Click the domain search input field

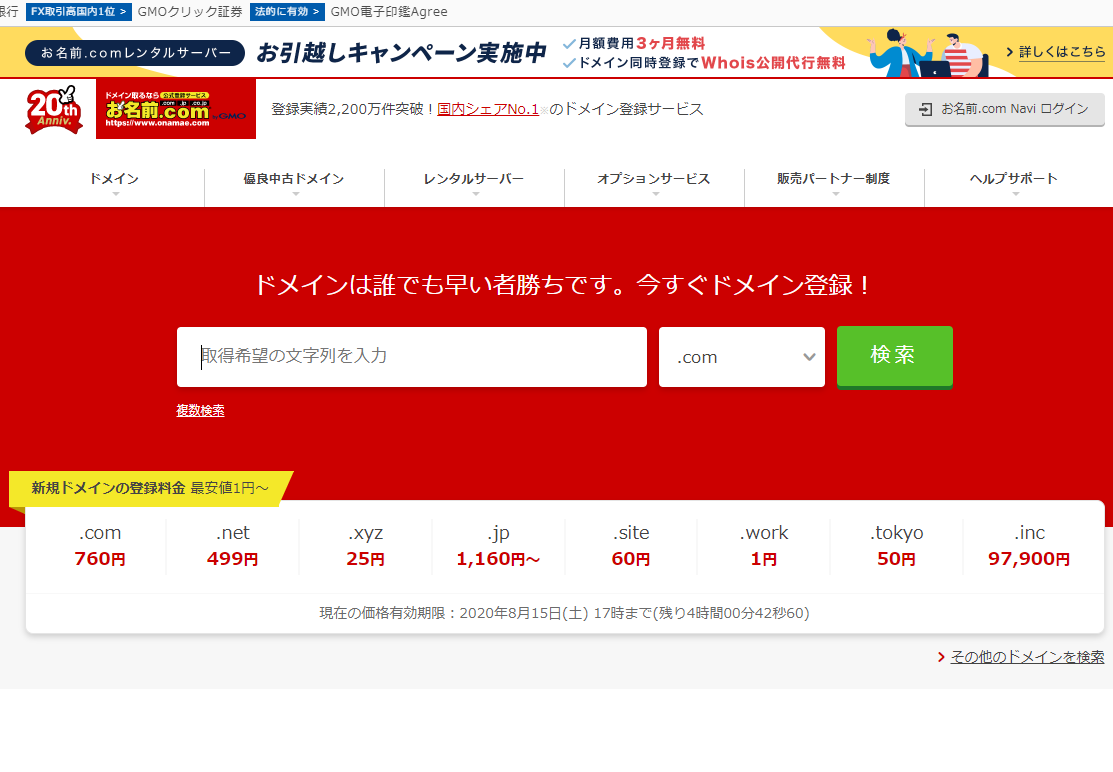point(412,357)
